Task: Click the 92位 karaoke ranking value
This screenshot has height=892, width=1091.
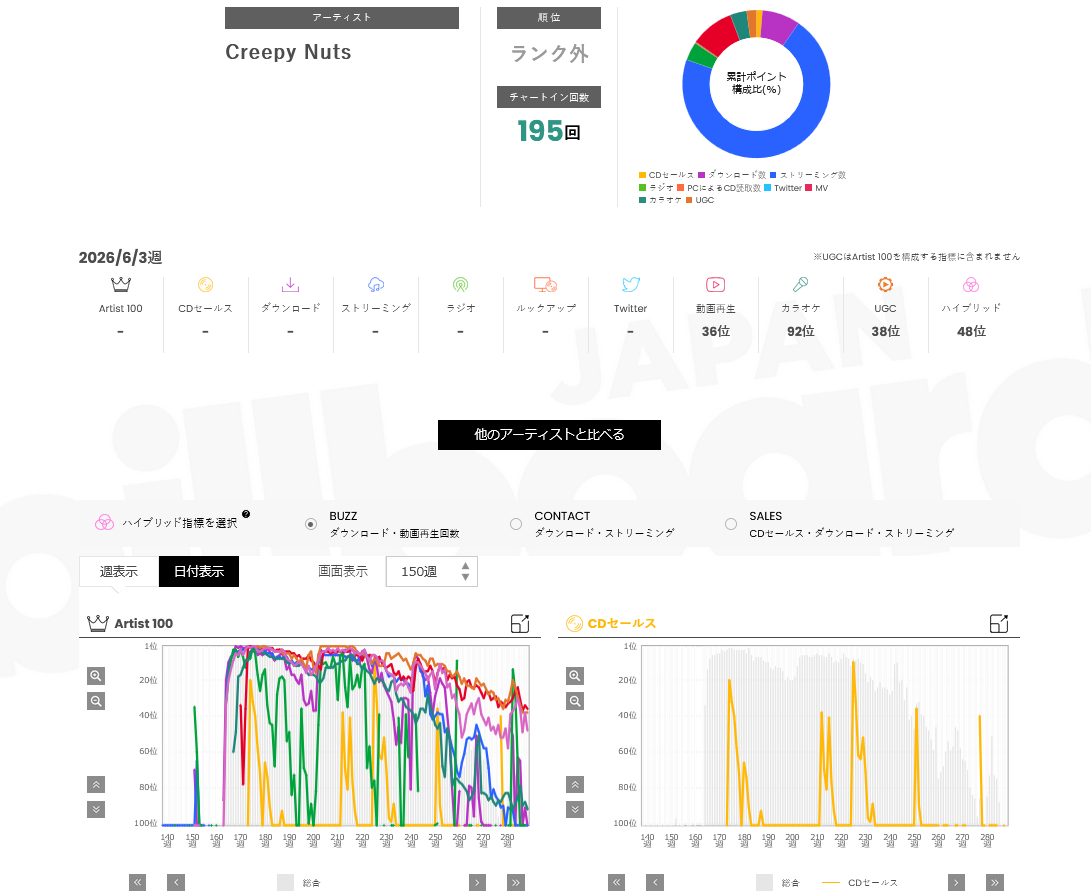Action: 801,331
